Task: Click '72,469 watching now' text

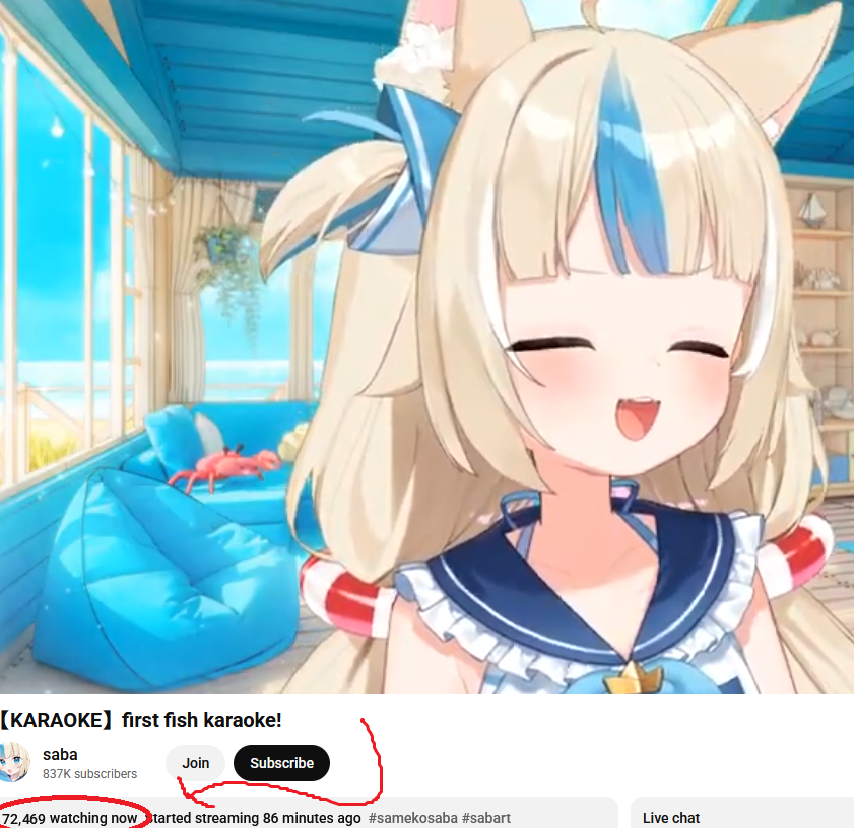Action: tap(70, 818)
